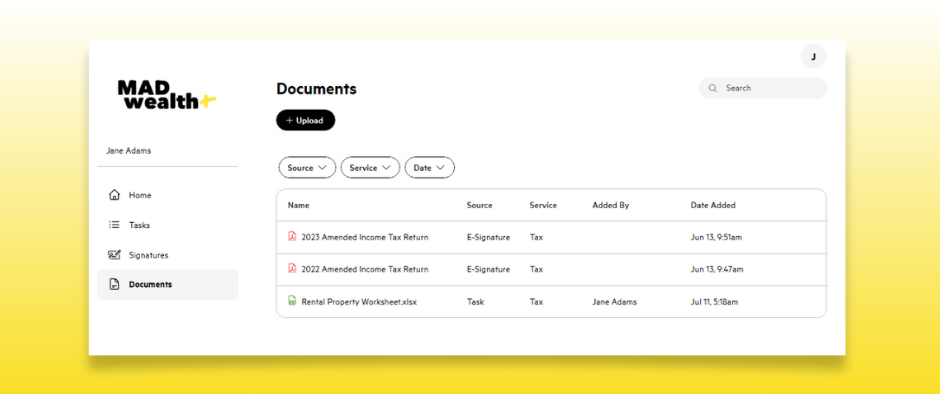Click the Date Added column header
The width and height of the screenshot is (940, 394).
[713, 205]
